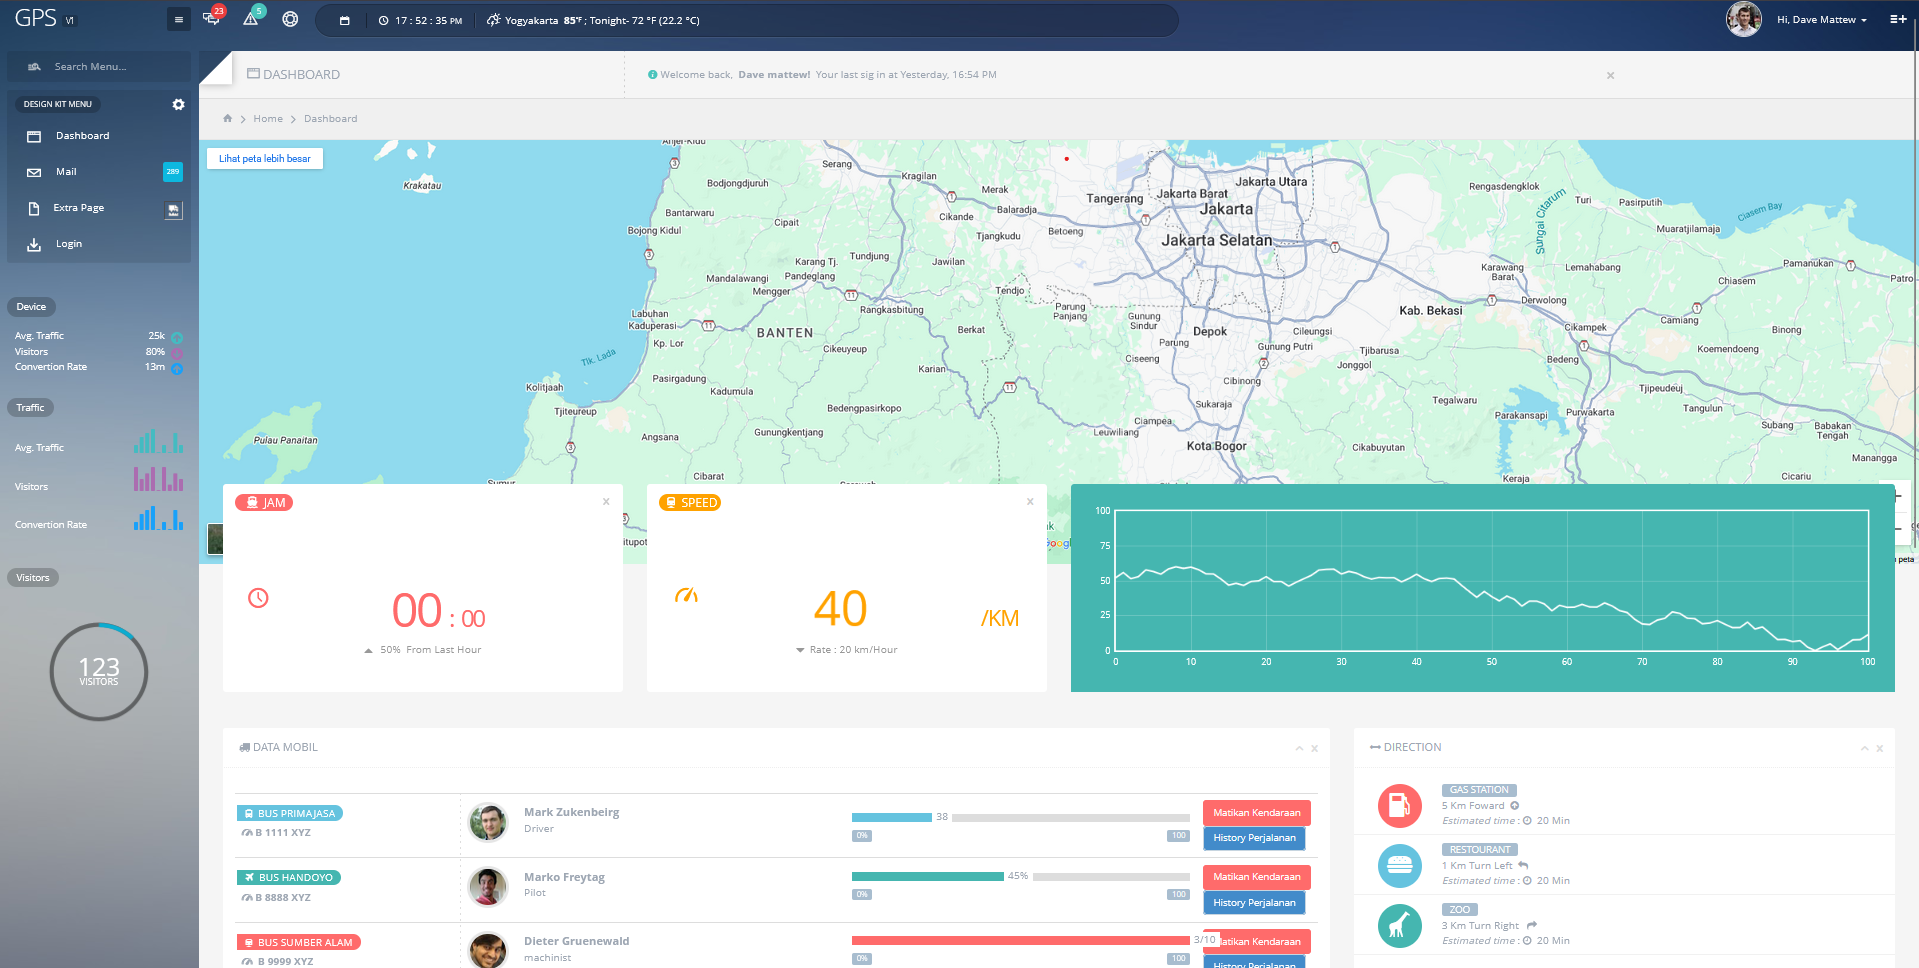Click the hamburger menu toggle icon
Viewport: 1919px width, 968px height.
point(178,19)
